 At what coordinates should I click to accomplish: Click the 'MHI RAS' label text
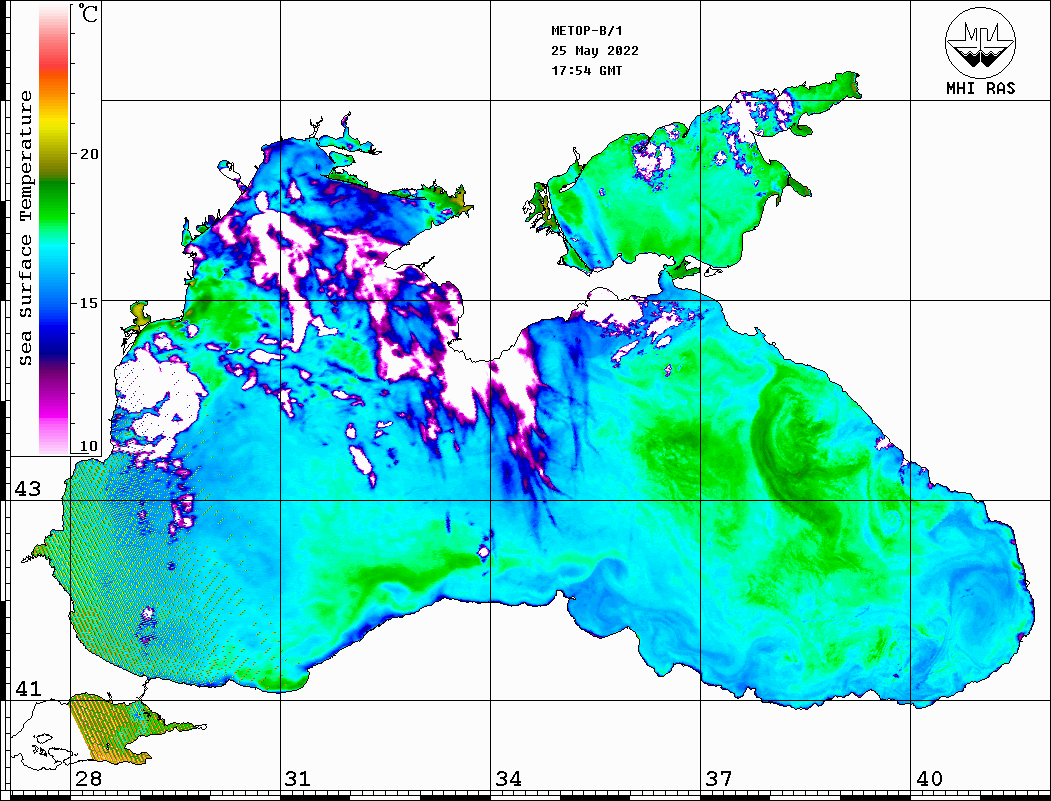(981, 88)
